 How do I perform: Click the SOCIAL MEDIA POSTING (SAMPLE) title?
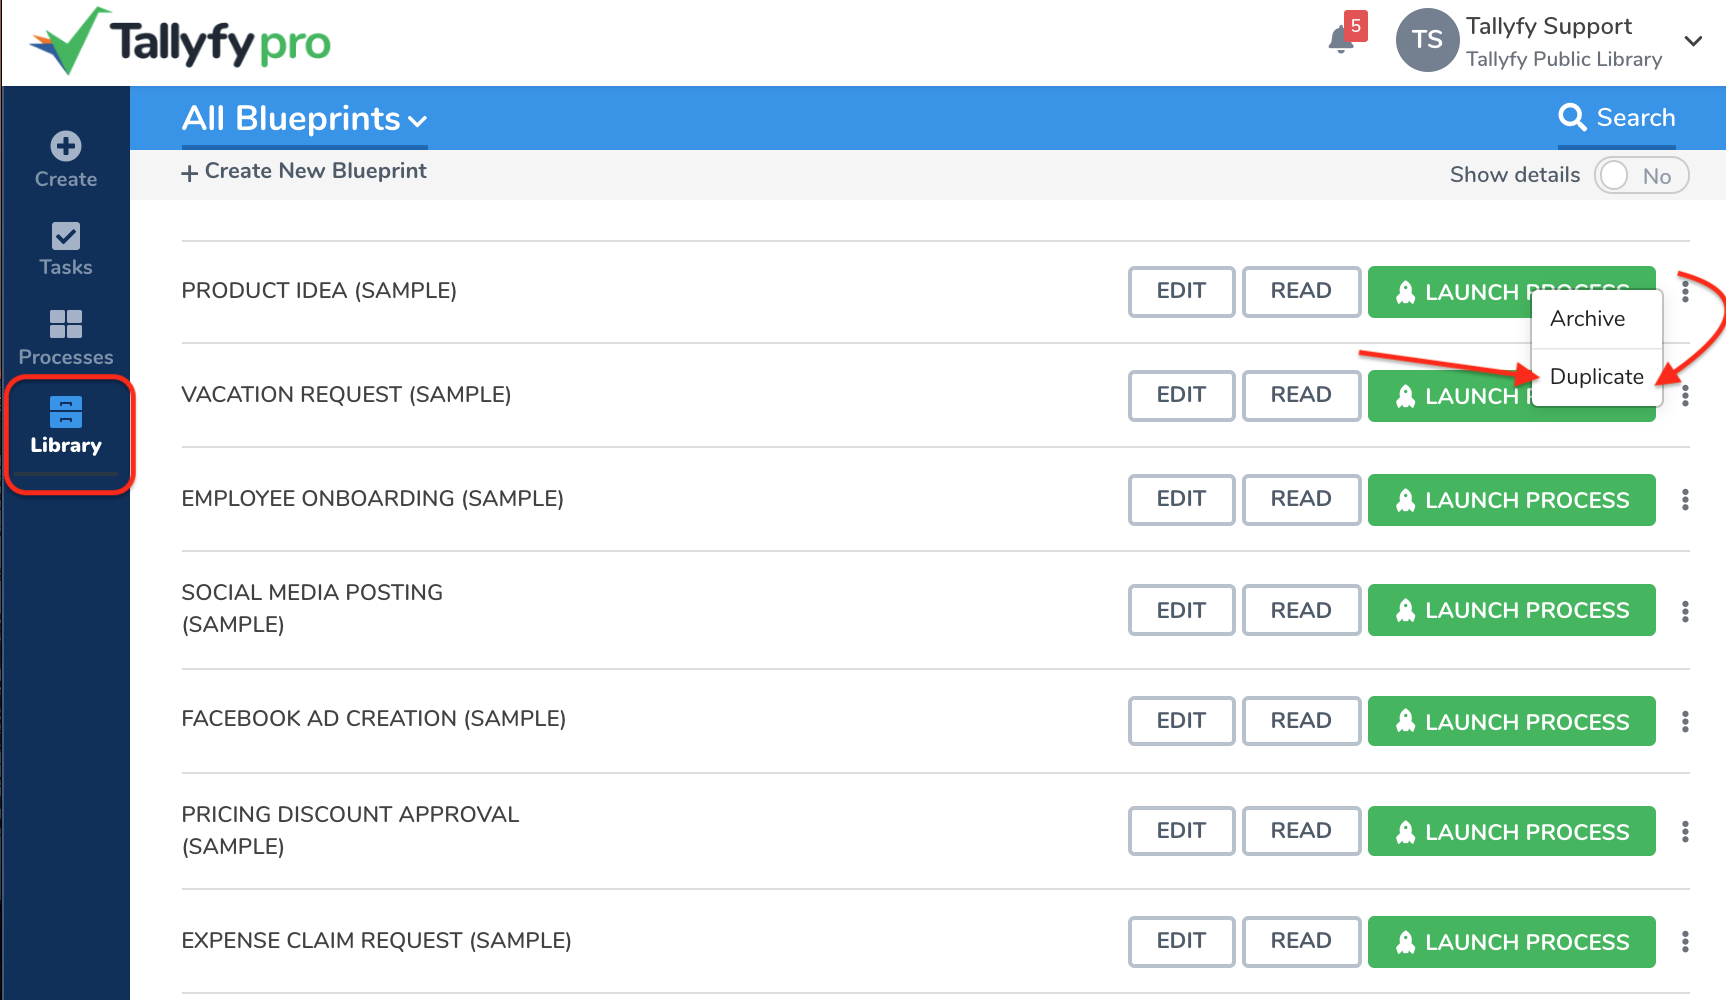(312, 608)
